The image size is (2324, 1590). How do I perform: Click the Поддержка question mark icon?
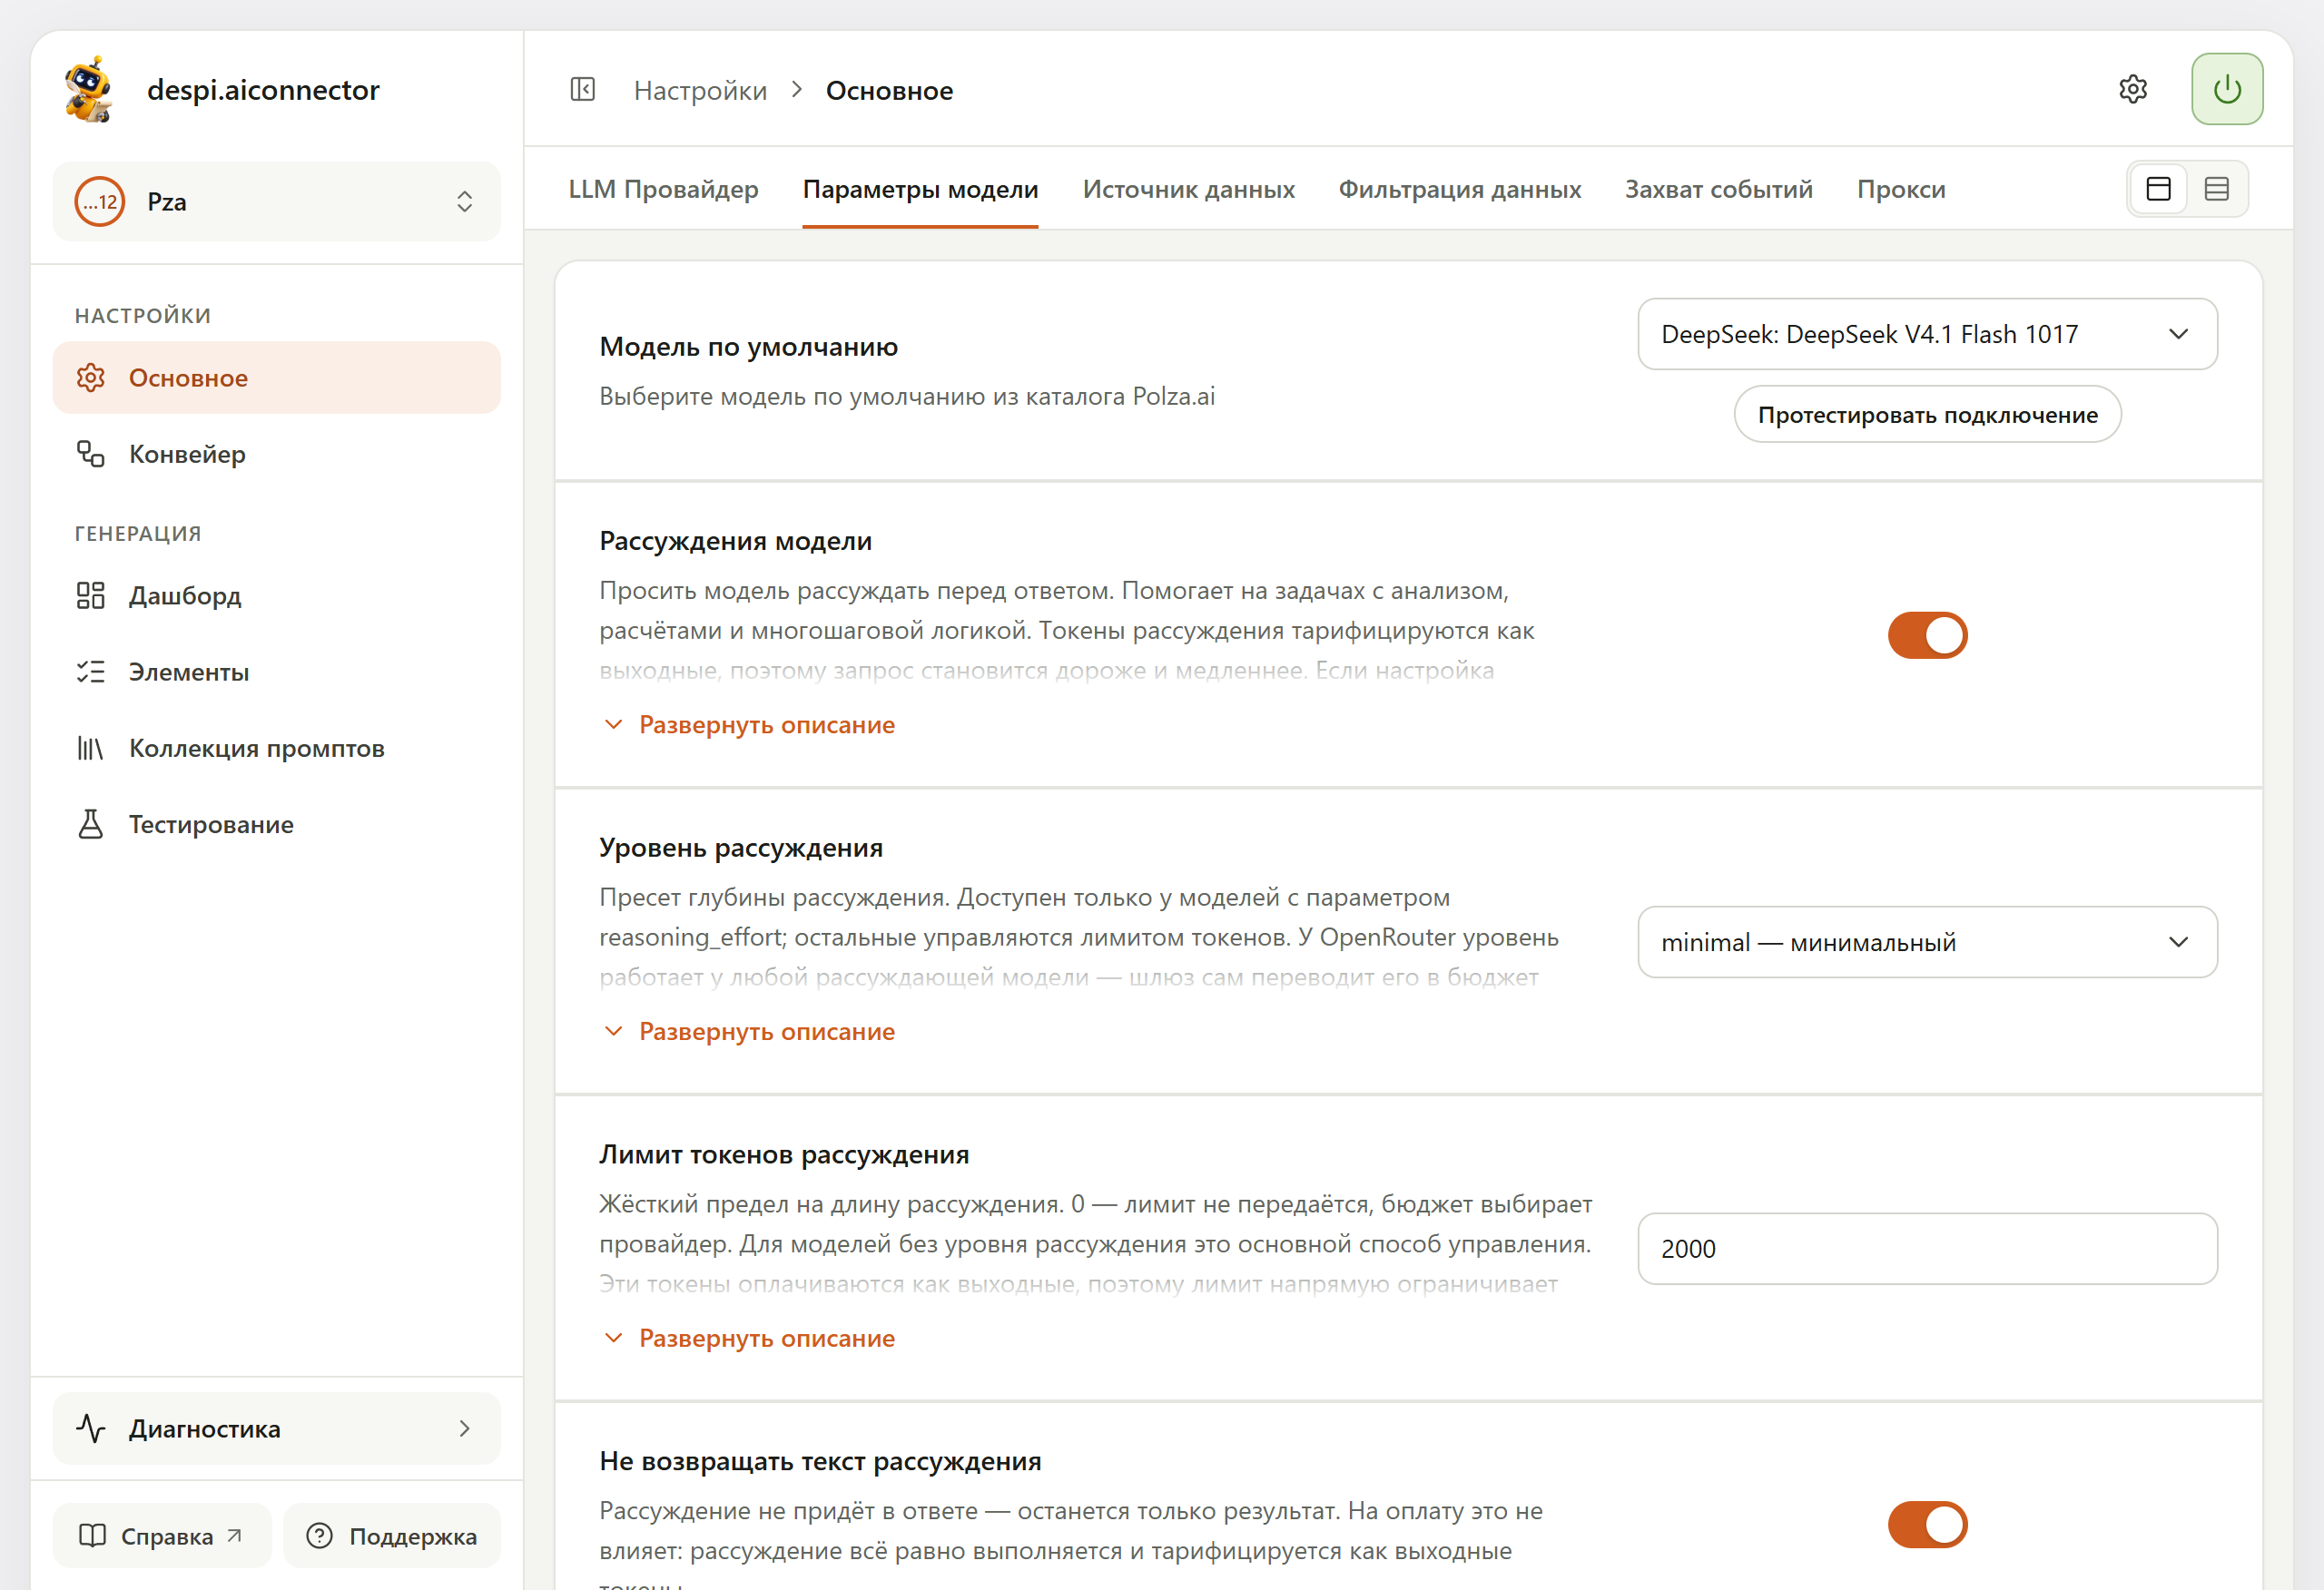pyautogui.click(x=319, y=1536)
